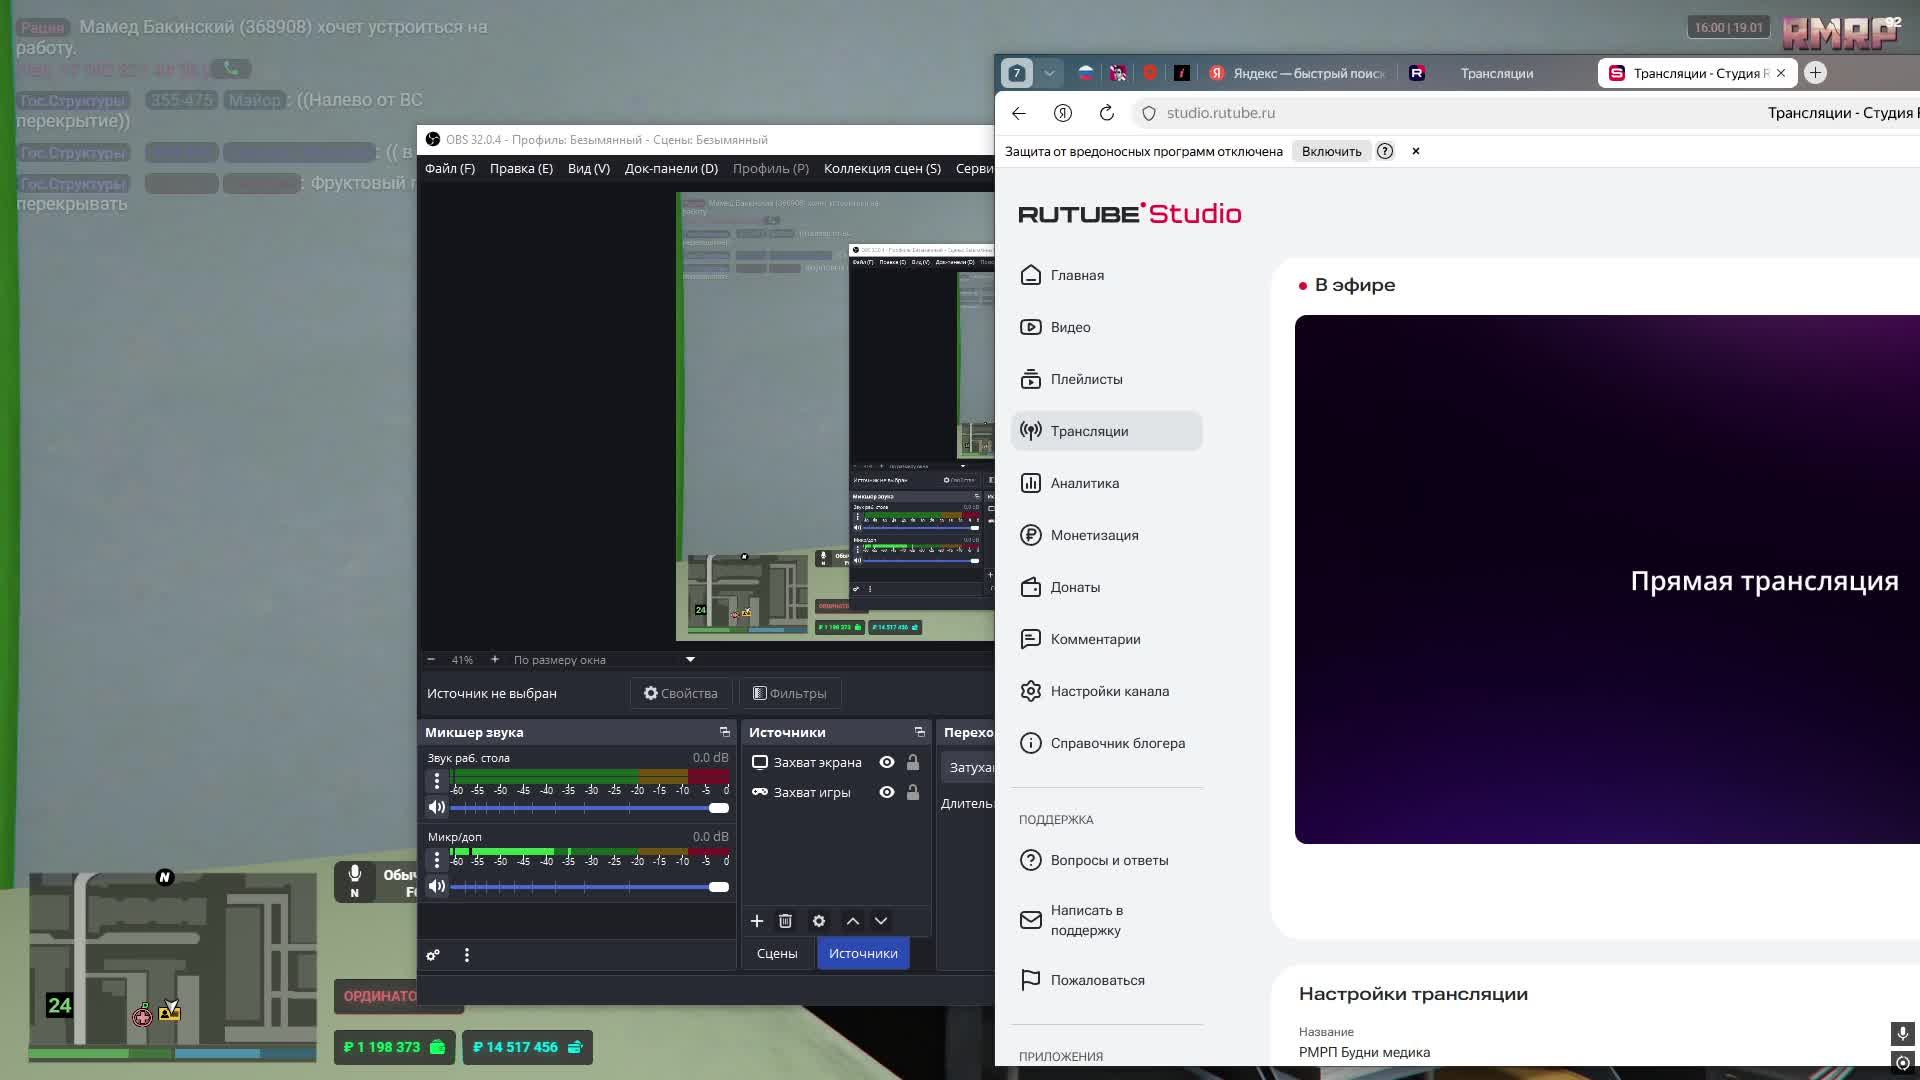Open Микр/доп audio options three-dots menu

tap(437, 860)
